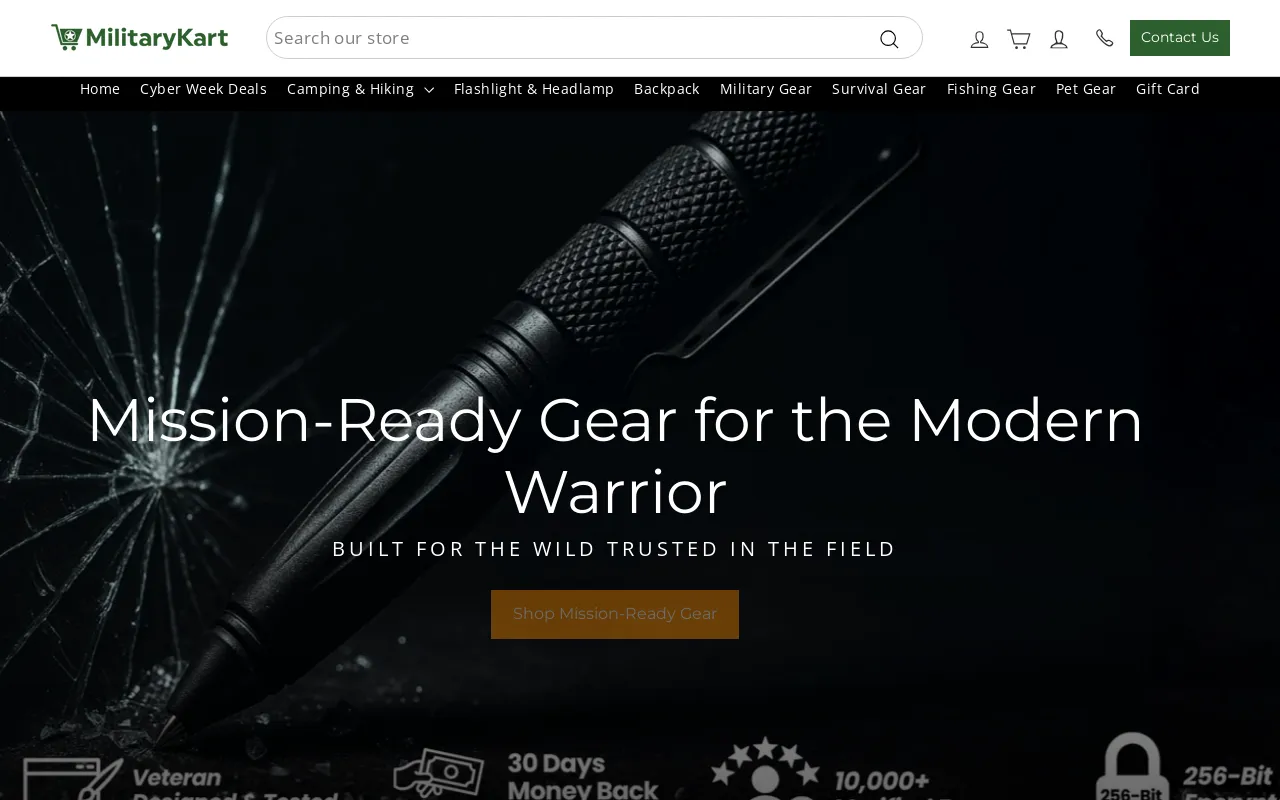Open the Gift Card menu link

(x=1168, y=89)
